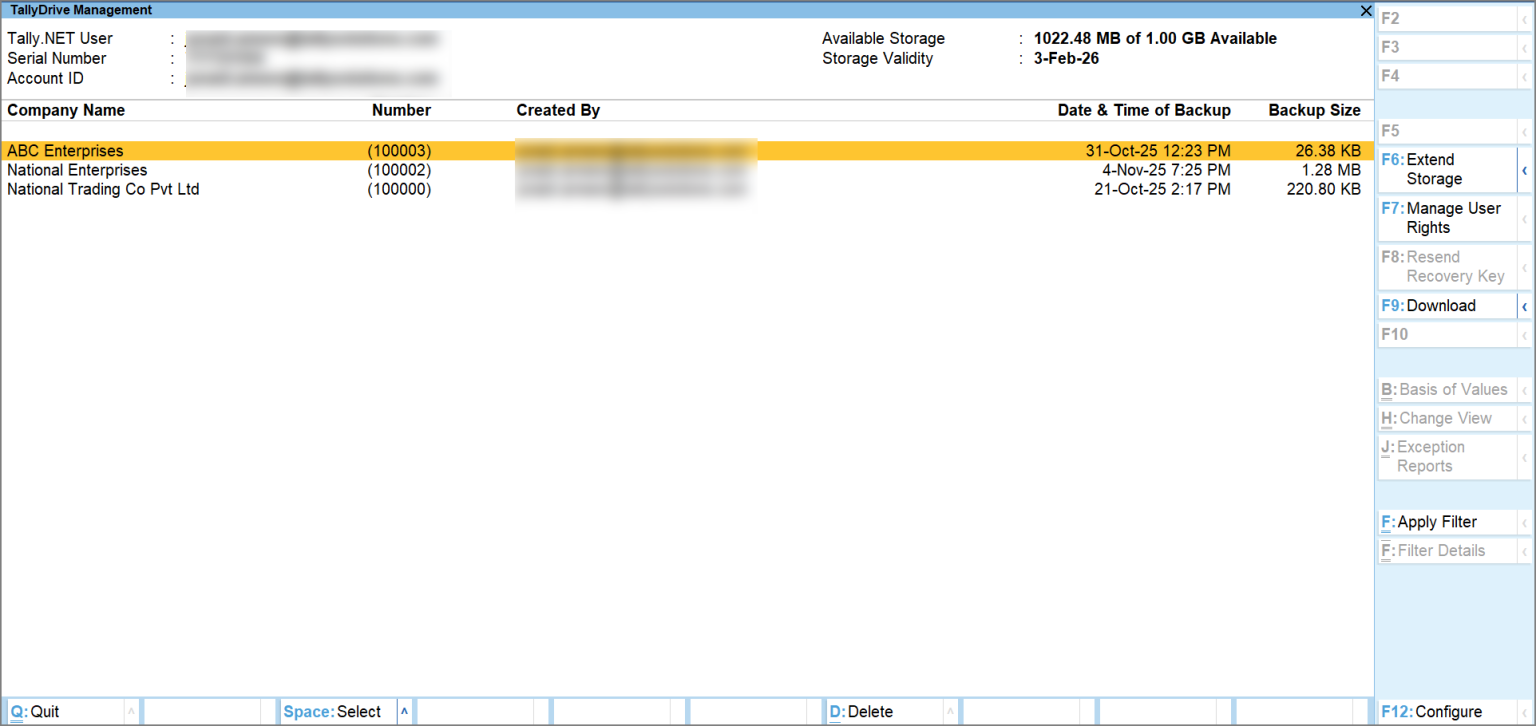Trigger F9 Download for the selected backup

1437,305
